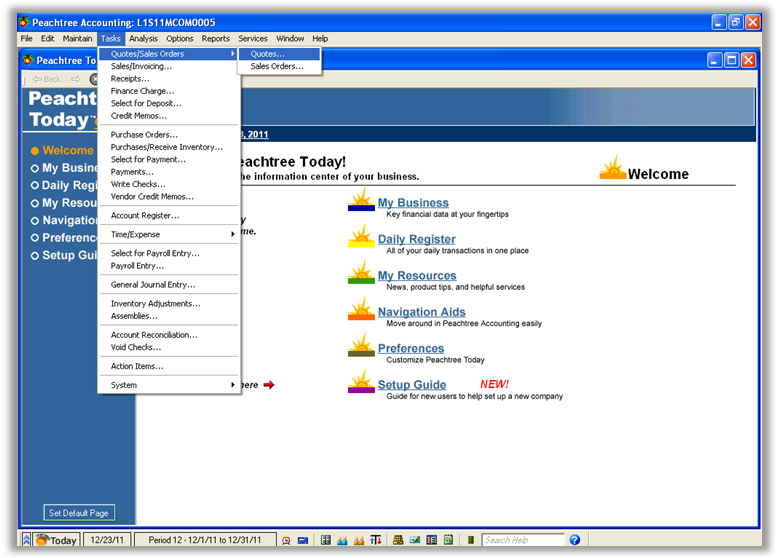This screenshot has height=558, width=779.
Task: Expand the Quotes/Sales Orders submenu
Action: (x=169, y=54)
